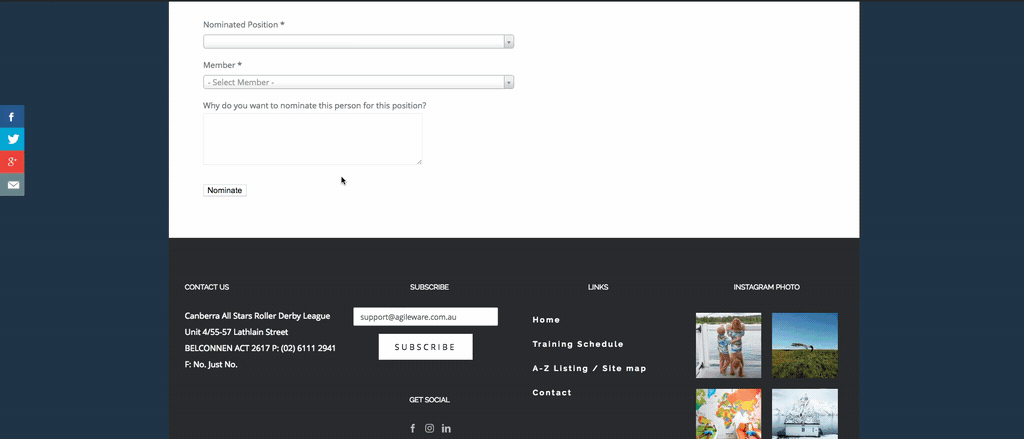
Task: Open the LinkedIn icon under Get Social
Action: coord(446,428)
